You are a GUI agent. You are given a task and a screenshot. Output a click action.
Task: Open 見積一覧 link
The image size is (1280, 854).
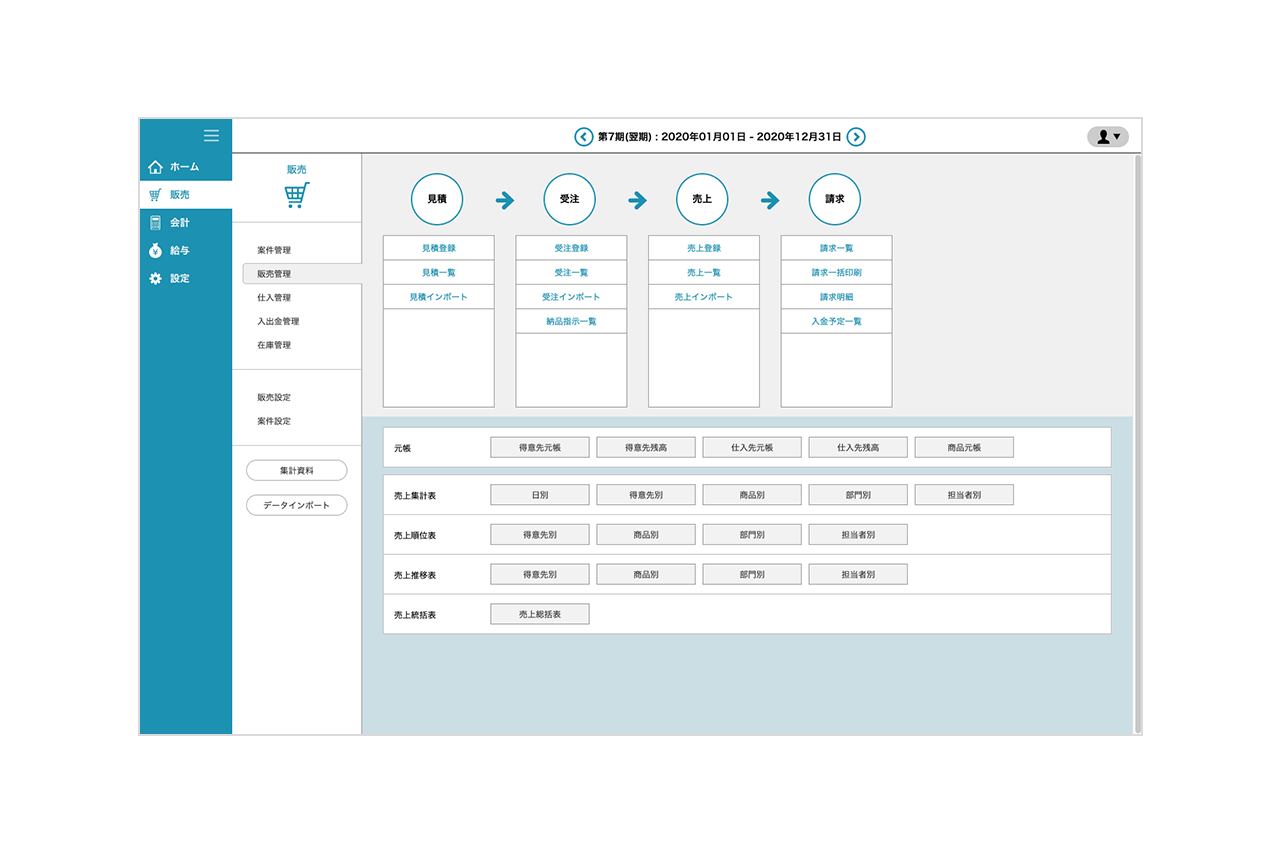pyautogui.click(x=439, y=273)
